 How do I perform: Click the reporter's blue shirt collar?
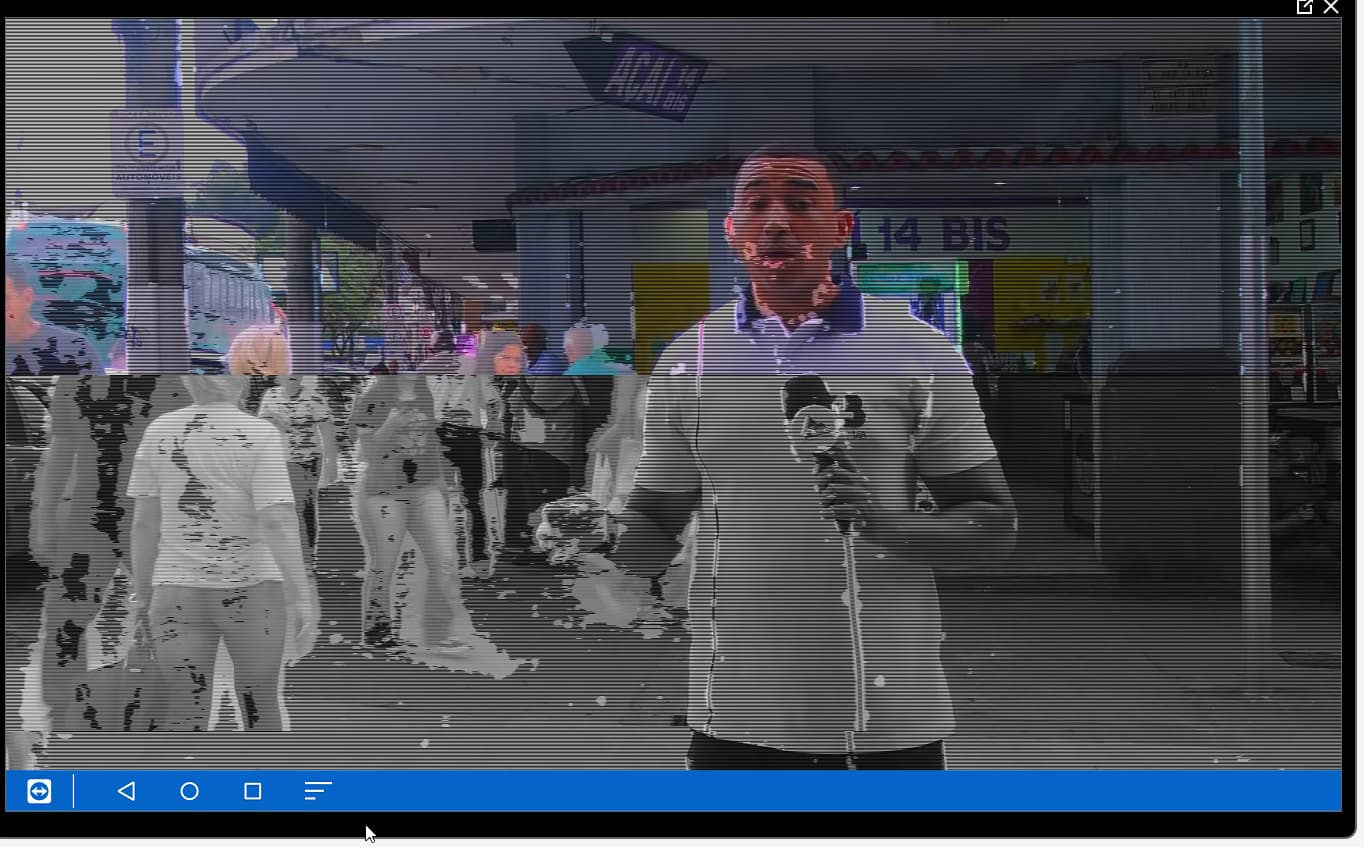click(800, 310)
